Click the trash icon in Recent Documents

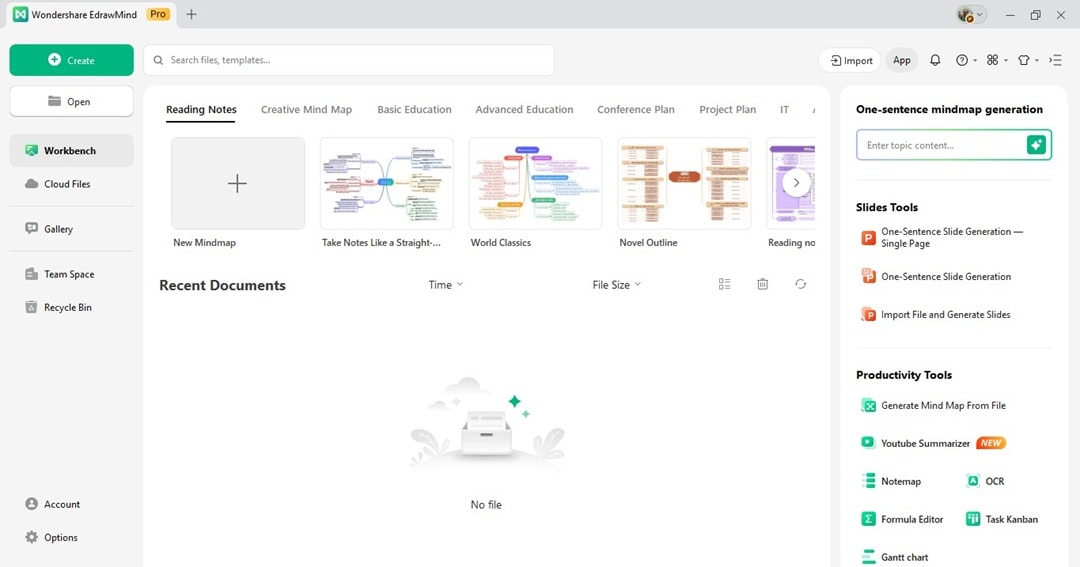click(x=762, y=284)
